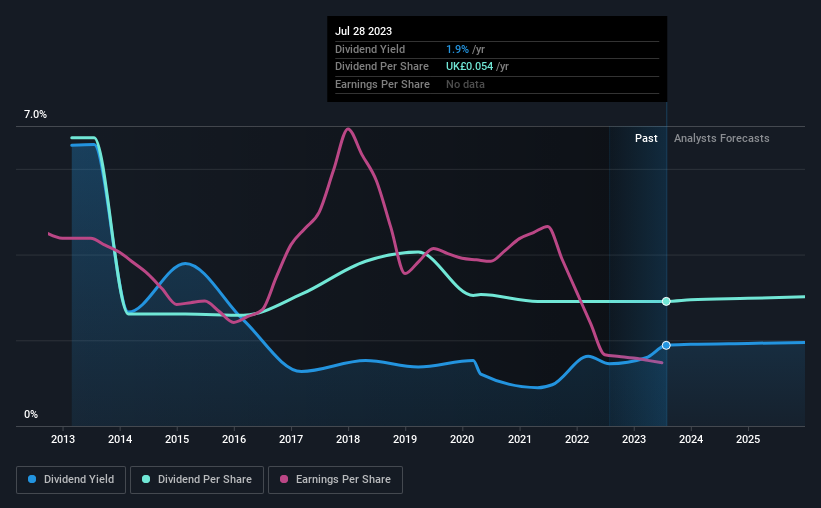Image resolution: width=821 pixels, height=508 pixels.
Task: Select the Dividend Per Share data point marker
Action: point(666,301)
